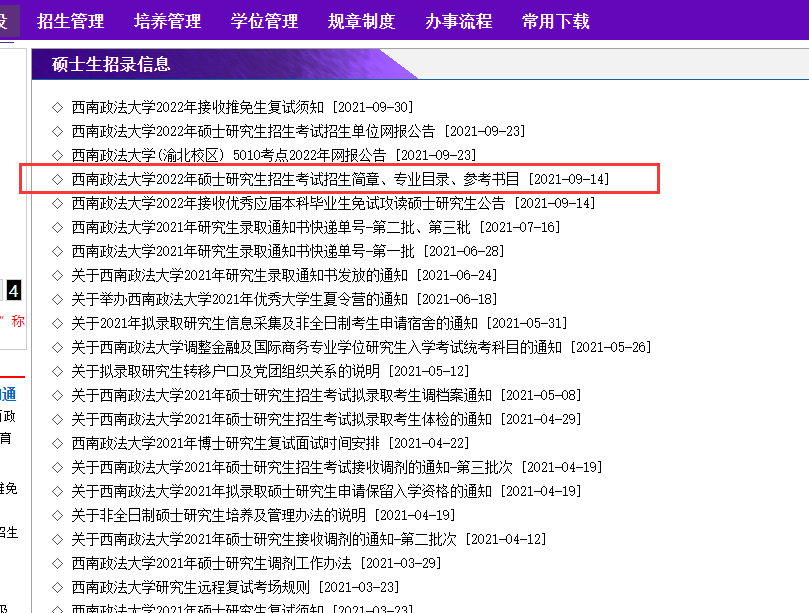Open 调整金融及国际商务统考科目的通知
This screenshot has height=613, width=809.
[x=316, y=347]
